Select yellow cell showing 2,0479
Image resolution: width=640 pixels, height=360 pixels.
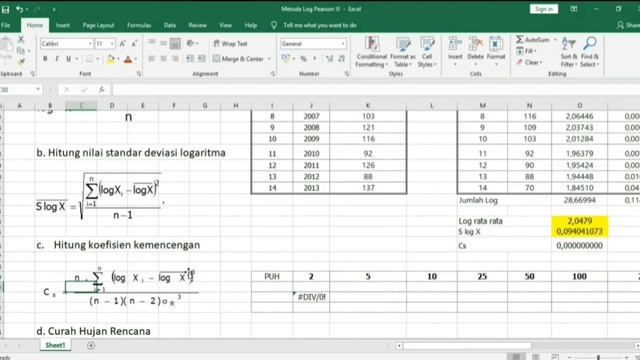pos(580,221)
